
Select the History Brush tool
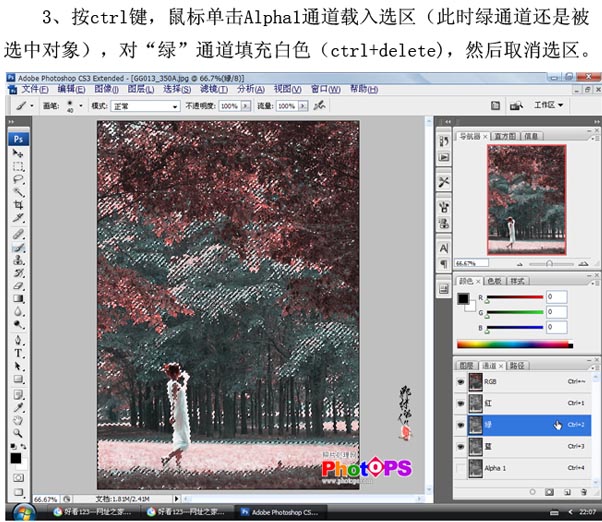(18, 273)
